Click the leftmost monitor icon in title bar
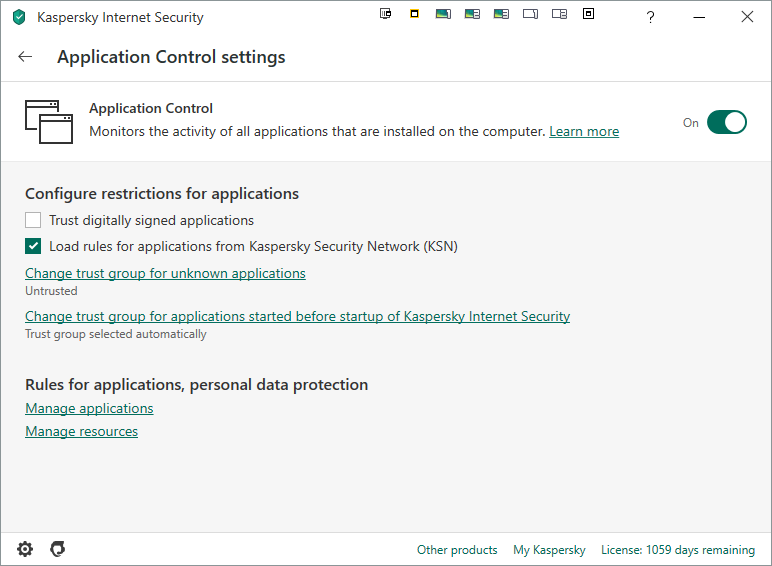The width and height of the screenshot is (772, 566). click(386, 14)
